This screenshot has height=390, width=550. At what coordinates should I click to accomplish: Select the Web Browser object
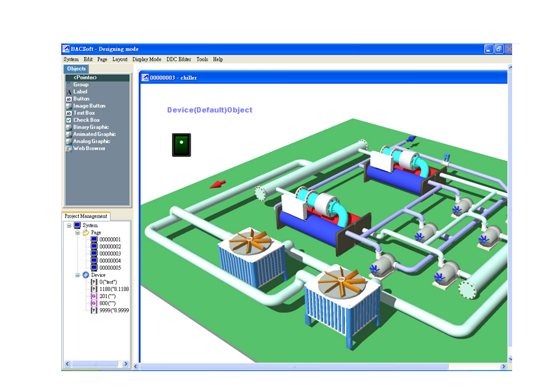tap(89, 148)
